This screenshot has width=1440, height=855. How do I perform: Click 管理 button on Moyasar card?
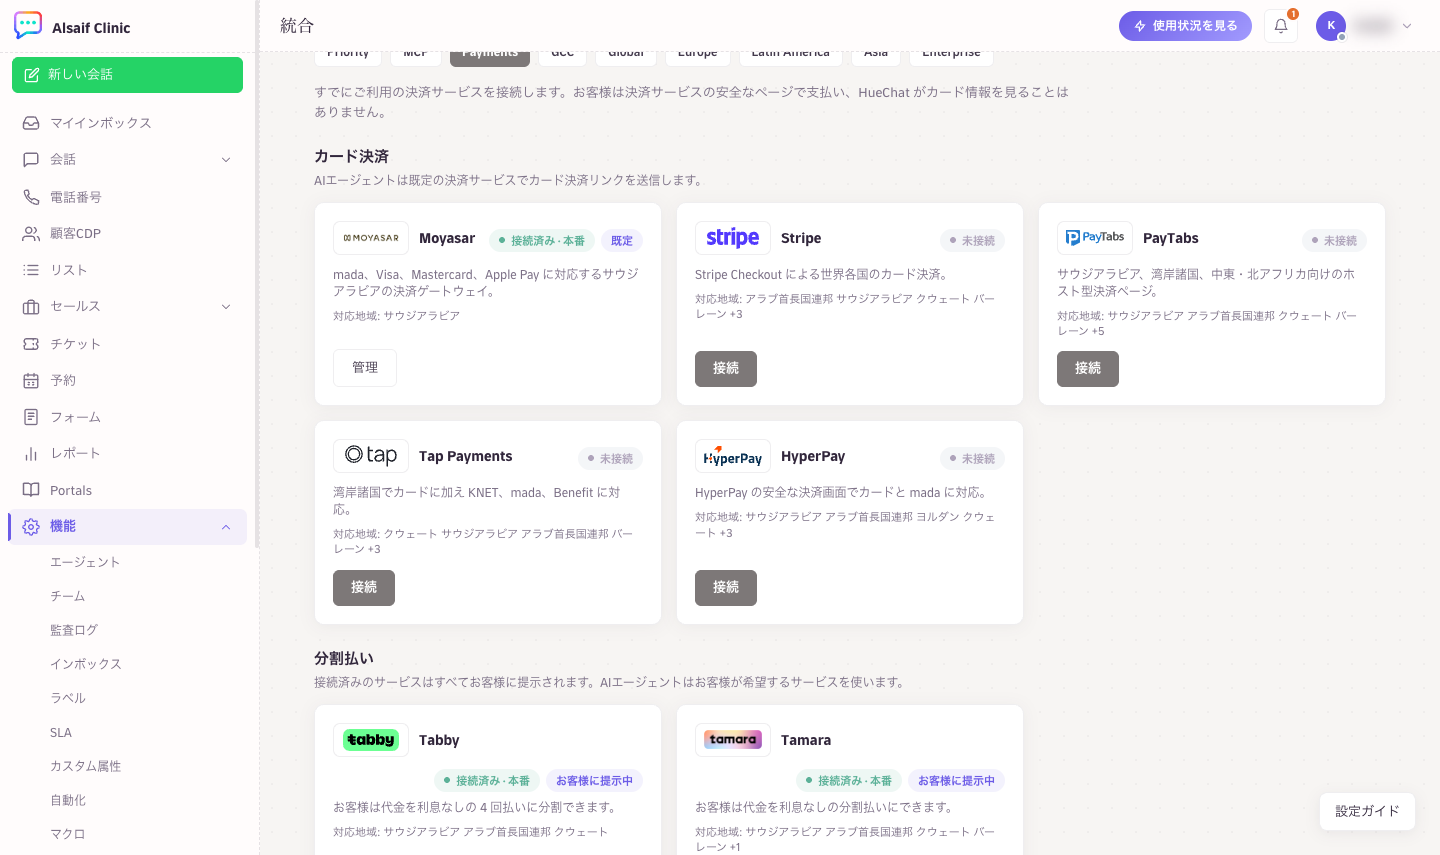[365, 368]
